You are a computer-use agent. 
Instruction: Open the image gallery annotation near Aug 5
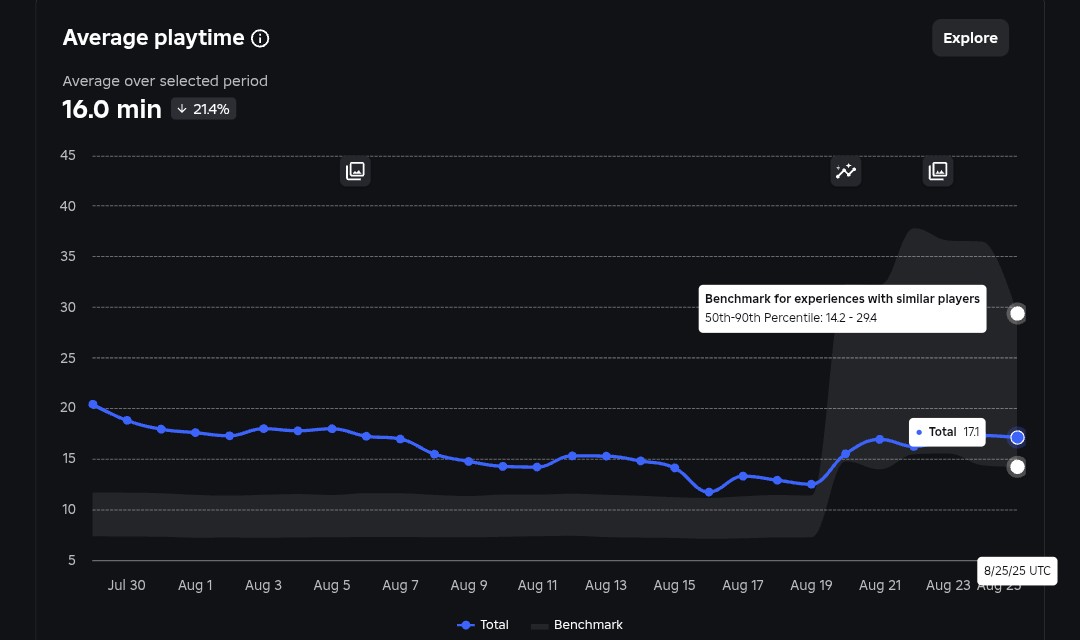pyautogui.click(x=355, y=171)
